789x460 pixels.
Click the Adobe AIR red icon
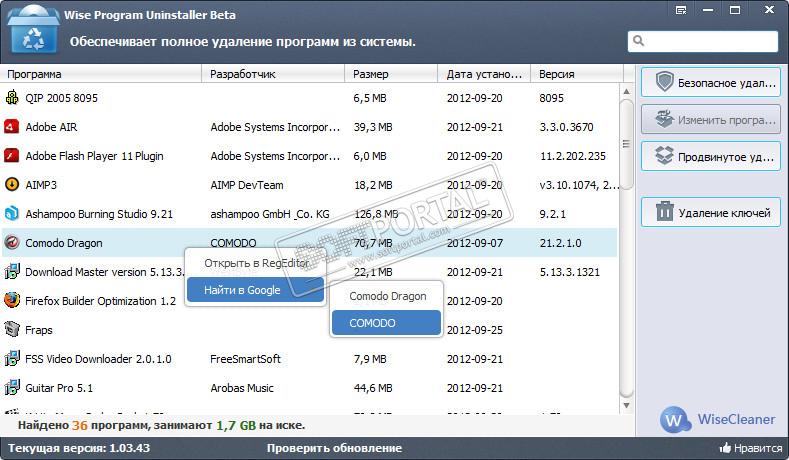point(12,126)
